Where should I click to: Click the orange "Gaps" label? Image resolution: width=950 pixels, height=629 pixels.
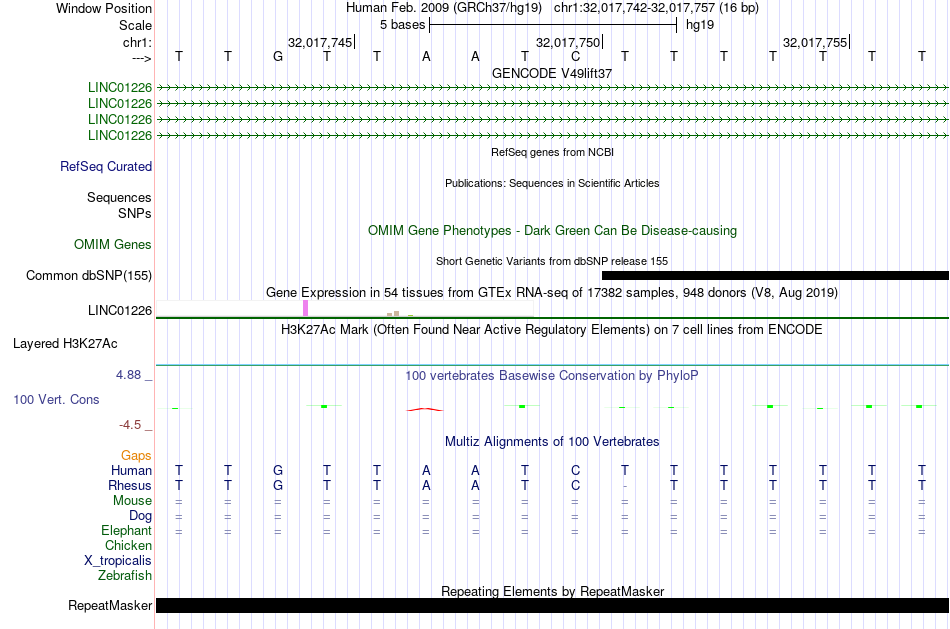pos(136,456)
